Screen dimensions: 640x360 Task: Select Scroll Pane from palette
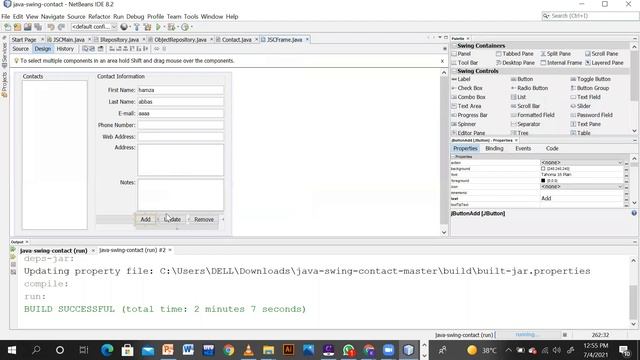tap(602, 54)
